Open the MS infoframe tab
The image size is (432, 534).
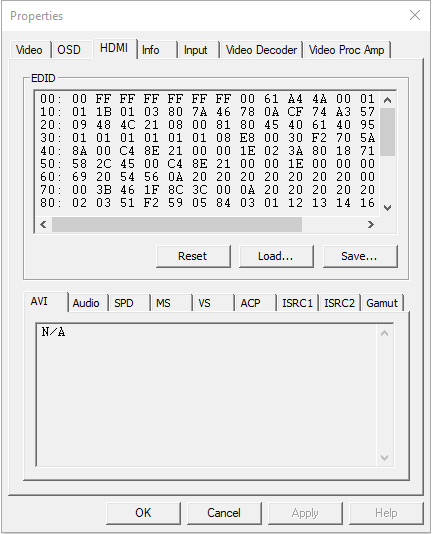tap(172, 303)
